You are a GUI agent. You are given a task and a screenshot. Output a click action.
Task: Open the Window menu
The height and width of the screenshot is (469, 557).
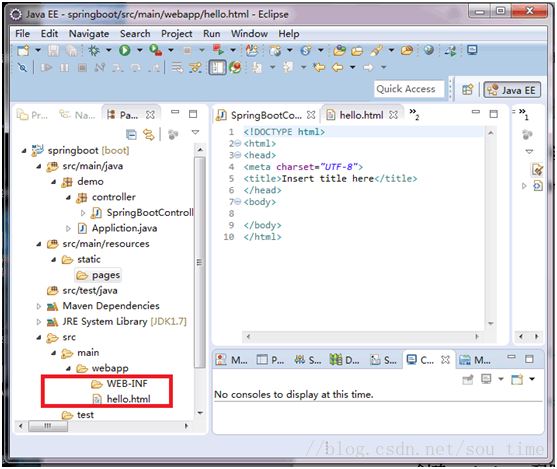(x=249, y=34)
